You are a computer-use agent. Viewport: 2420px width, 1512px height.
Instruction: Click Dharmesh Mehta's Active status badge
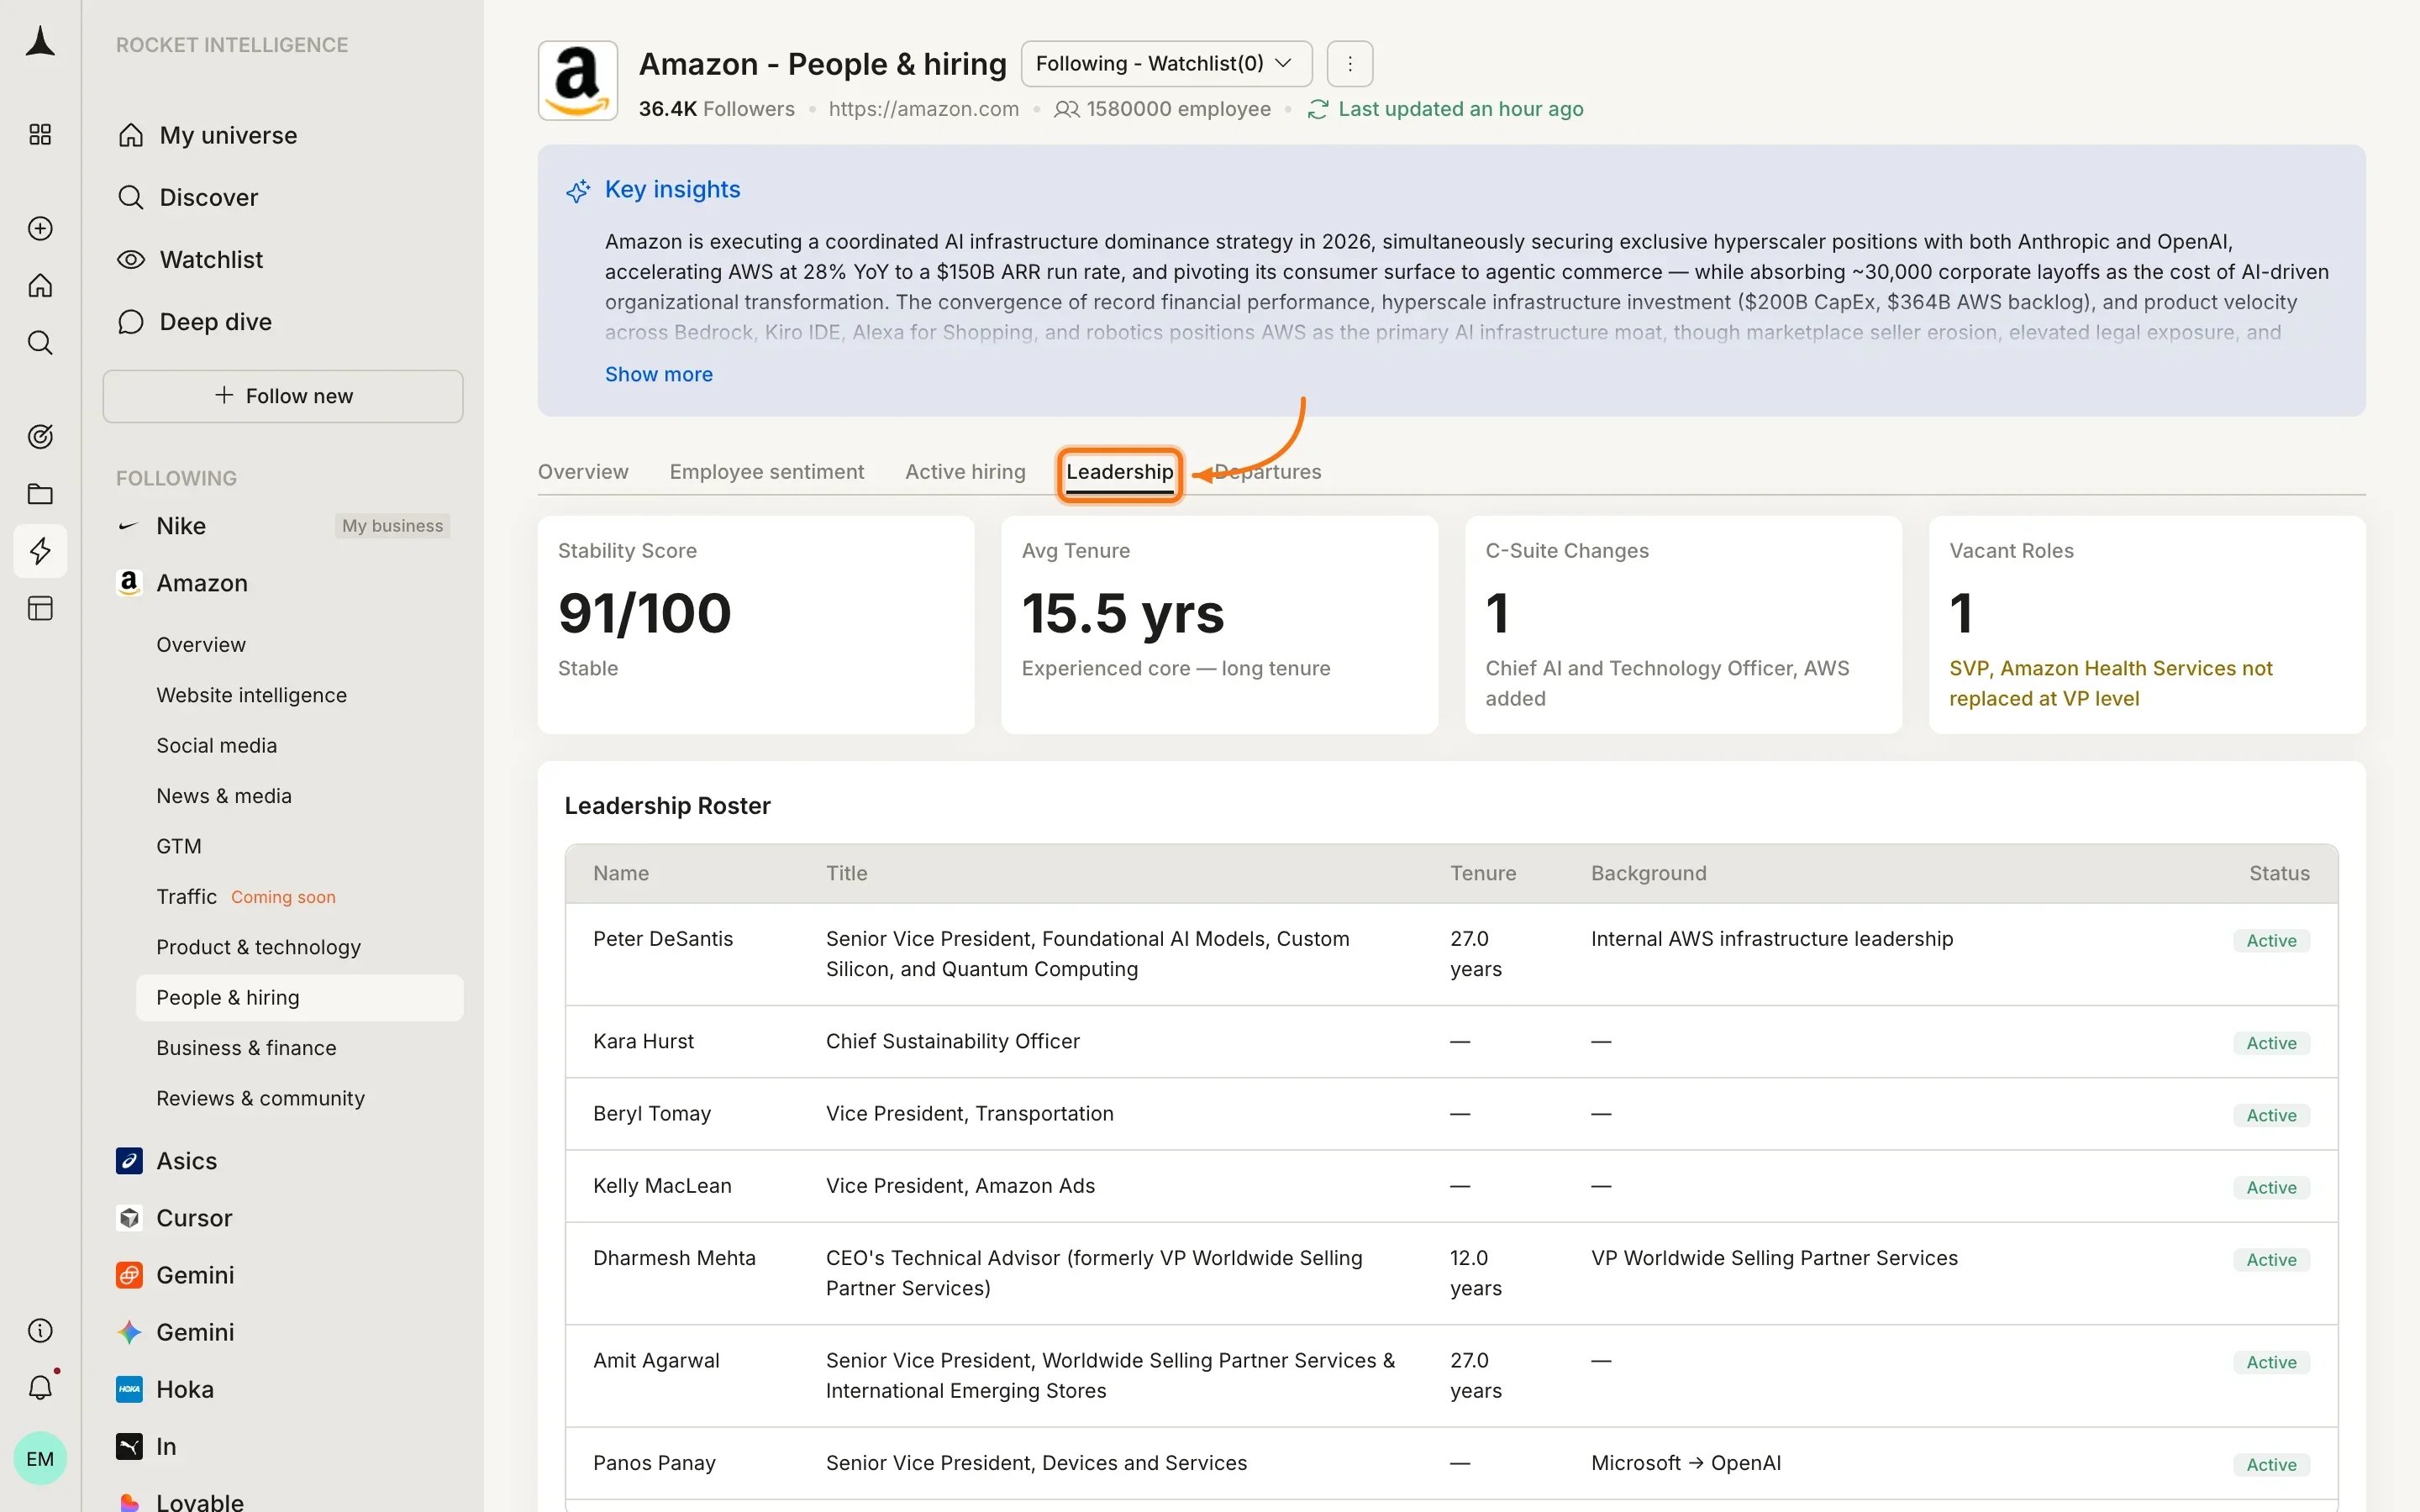coord(2271,1260)
